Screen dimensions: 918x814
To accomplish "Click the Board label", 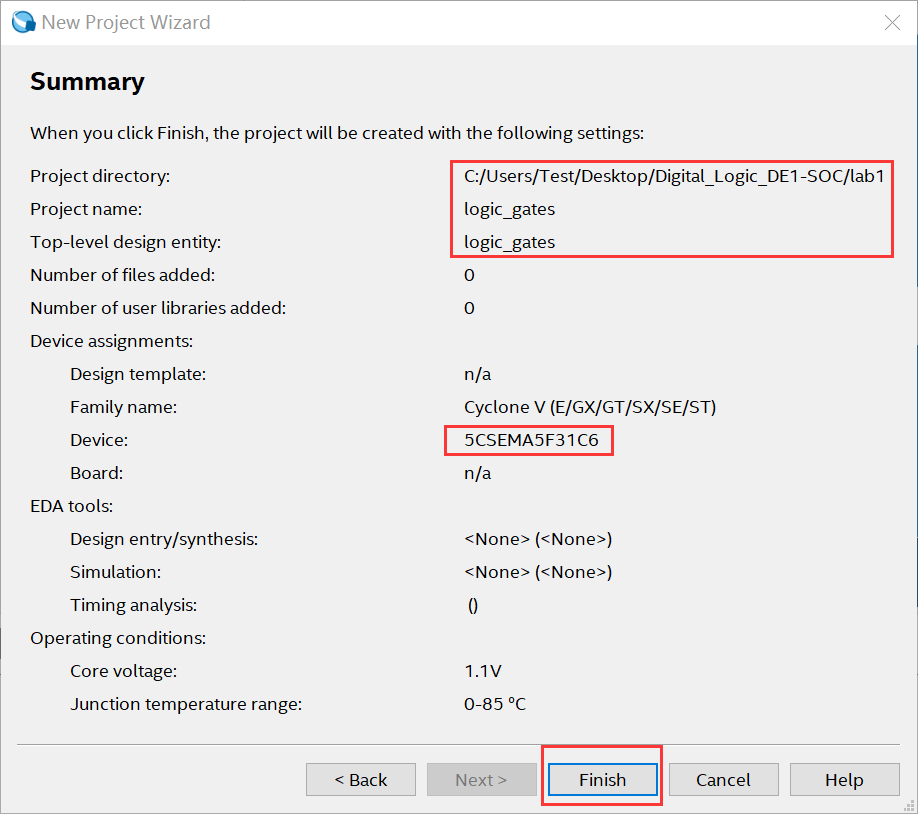I will point(97,473).
